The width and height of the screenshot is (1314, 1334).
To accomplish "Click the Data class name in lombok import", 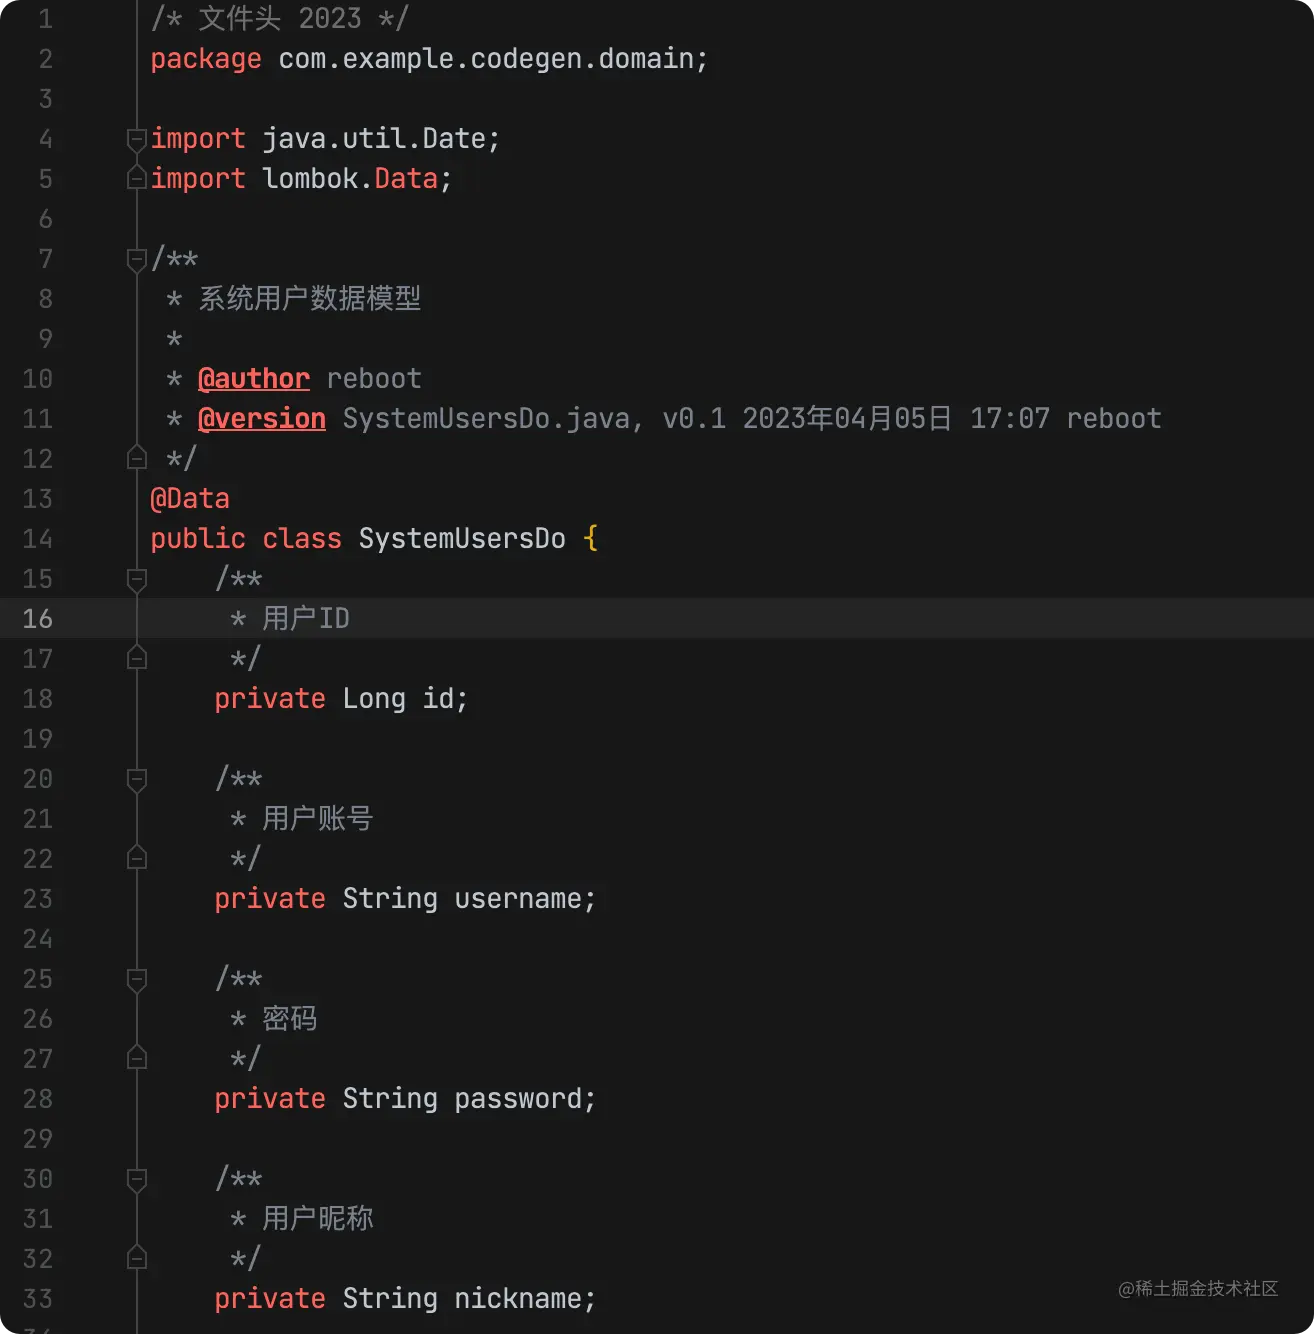I will pyautogui.click(x=406, y=179).
